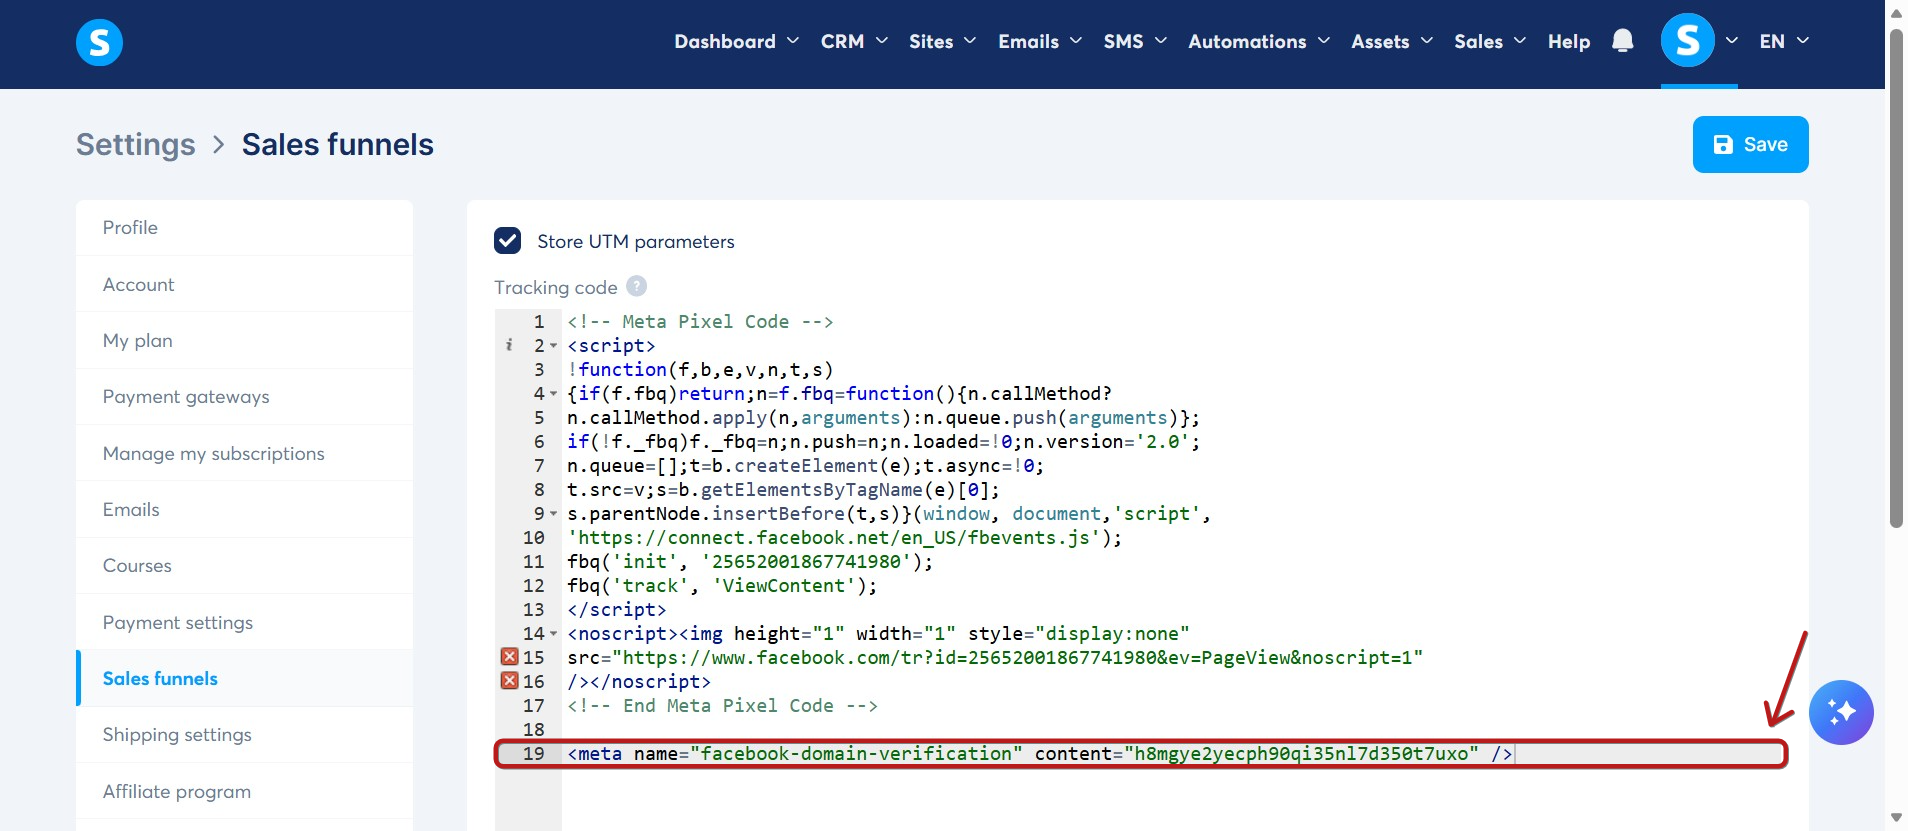Click line number 18 in the gutter
This screenshot has width=1908, height=831.
(534, 730)
